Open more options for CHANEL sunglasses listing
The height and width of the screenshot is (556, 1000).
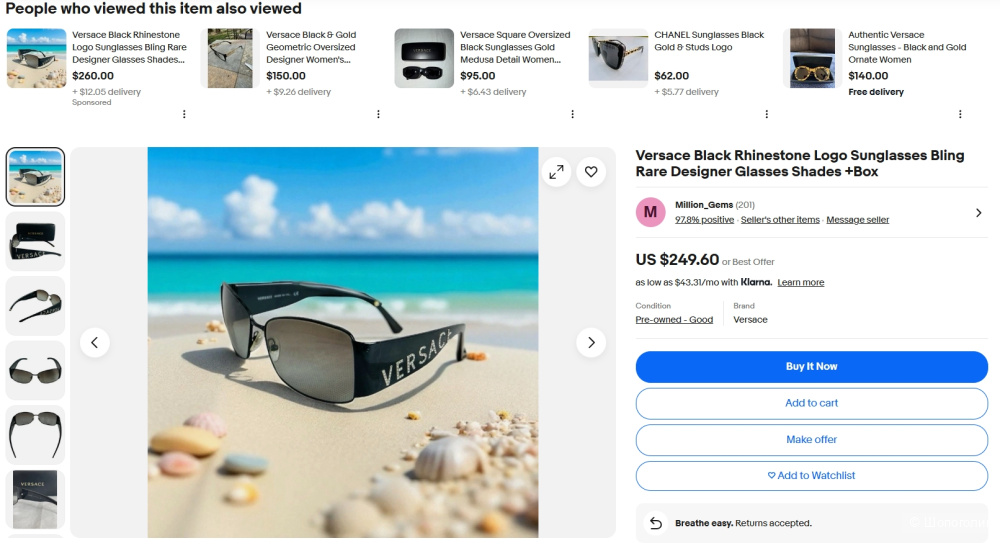point(766,114)
